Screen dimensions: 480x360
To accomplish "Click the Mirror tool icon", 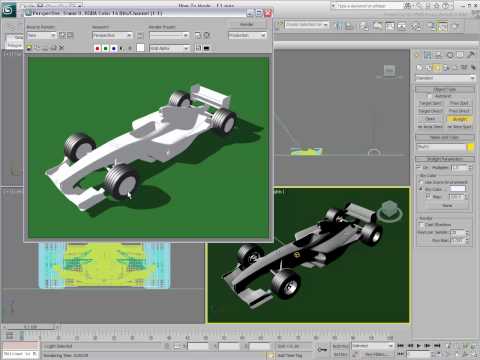I will pos(339,26).
